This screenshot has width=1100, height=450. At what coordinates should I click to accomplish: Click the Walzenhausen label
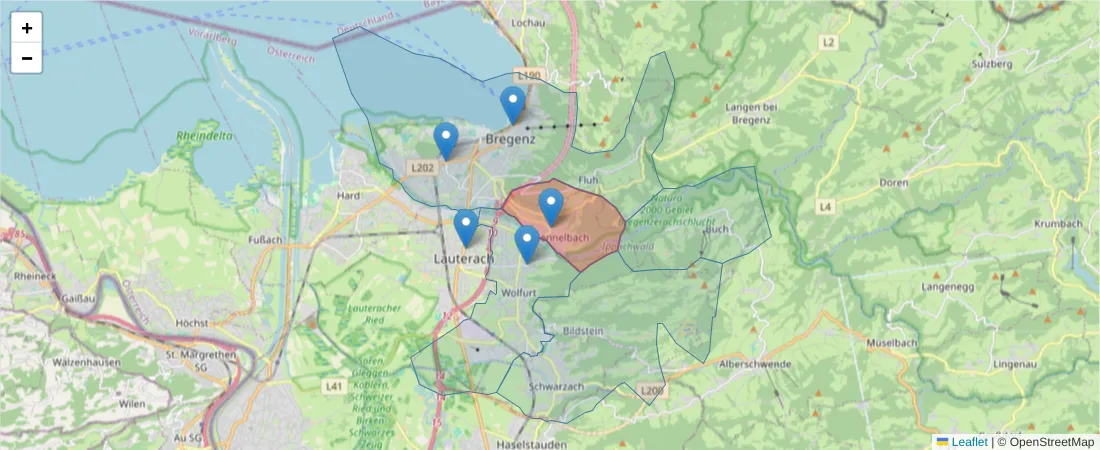point(86,362)
